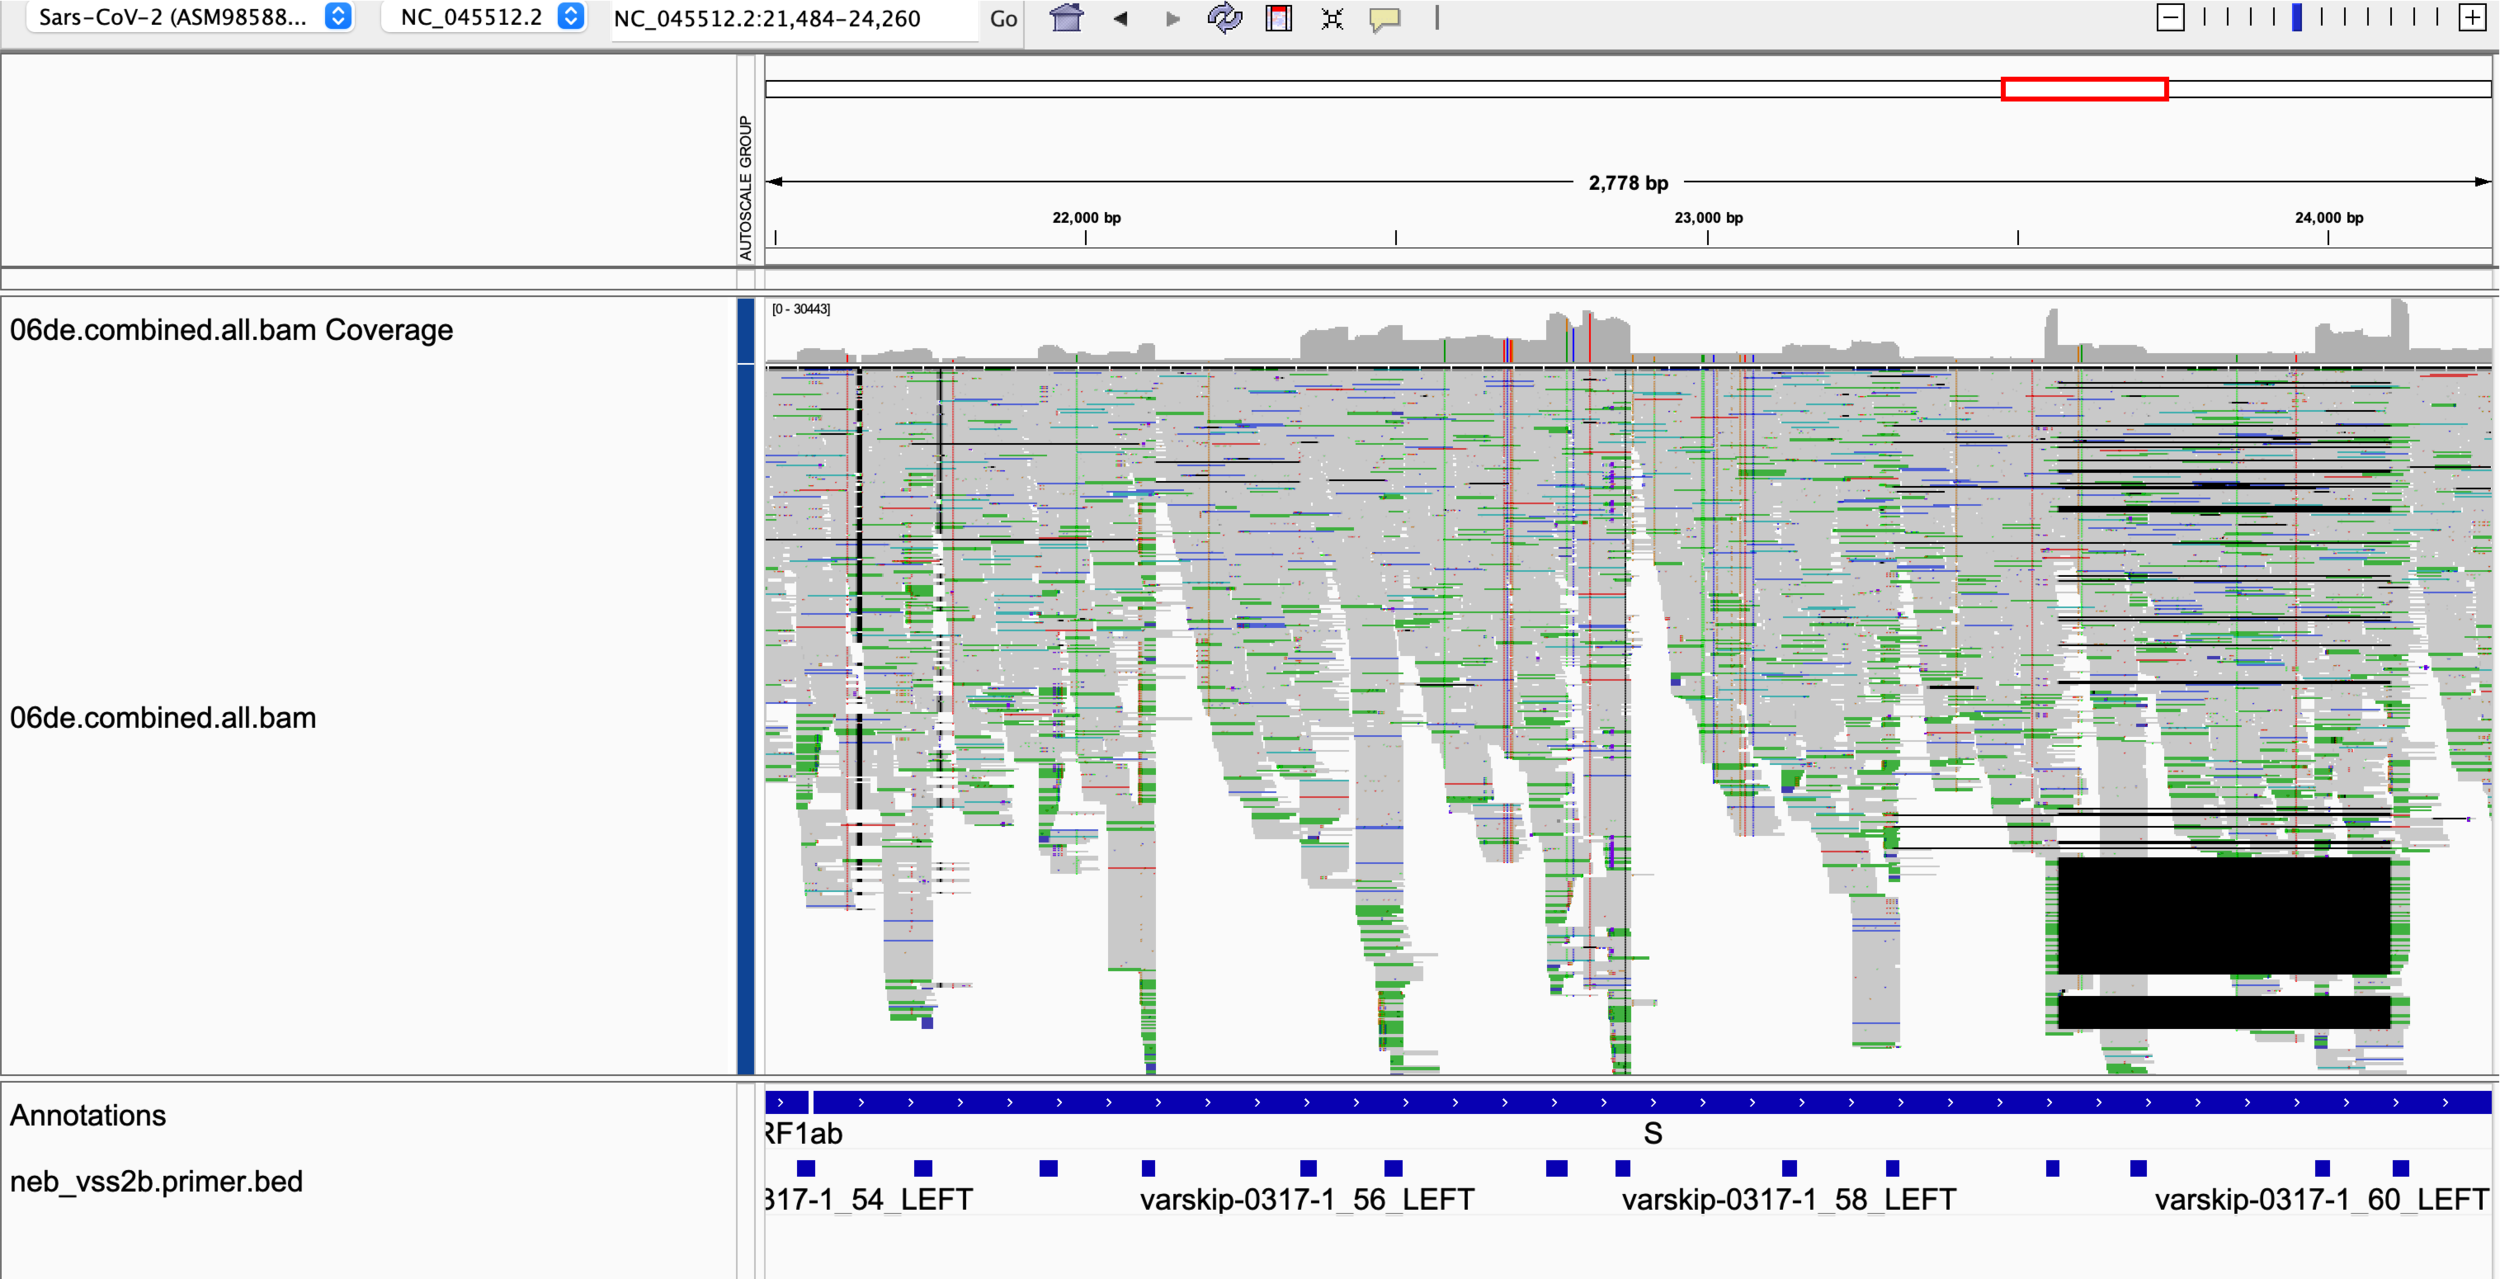Select the 06de.combined.all.bam alignment track

(163, 718)
